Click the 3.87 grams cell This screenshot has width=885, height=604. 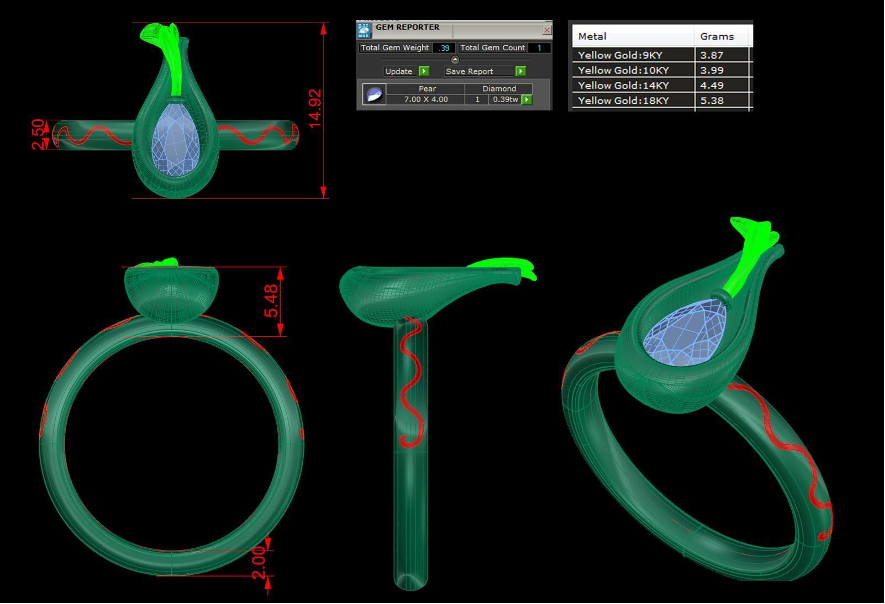click(721, 55)
